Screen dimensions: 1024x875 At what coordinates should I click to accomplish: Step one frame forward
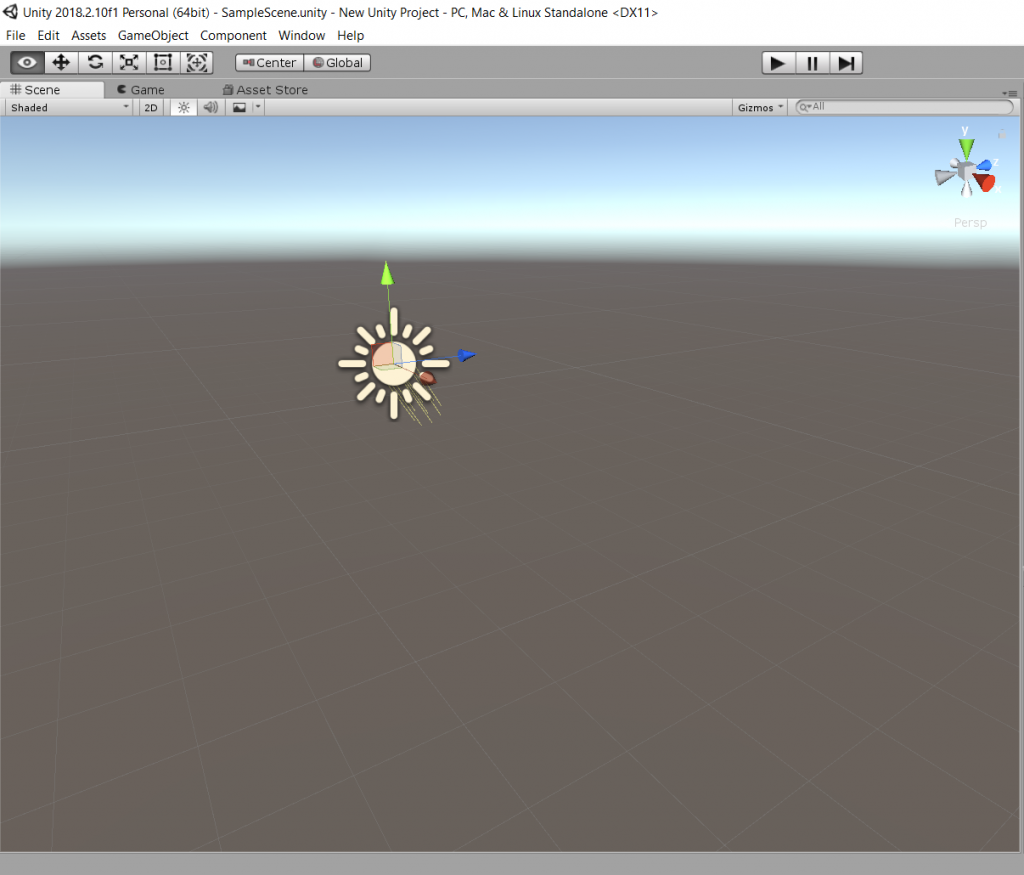(x=846, y=63)
